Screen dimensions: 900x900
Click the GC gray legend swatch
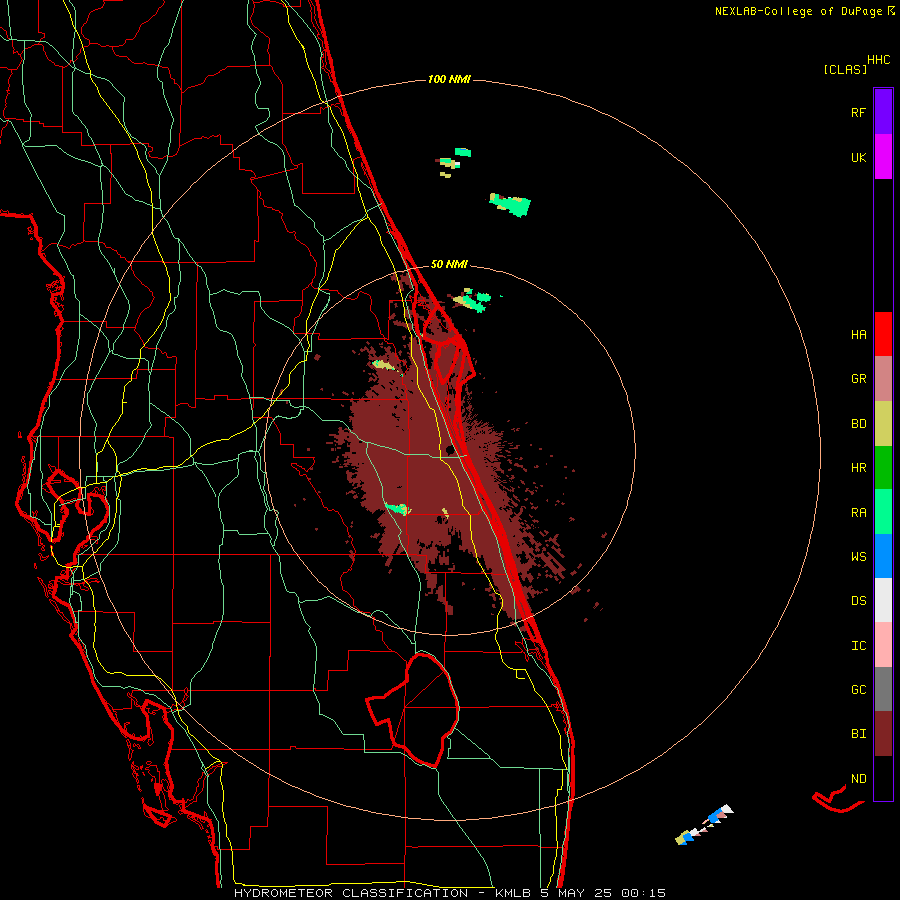[883, 689]
